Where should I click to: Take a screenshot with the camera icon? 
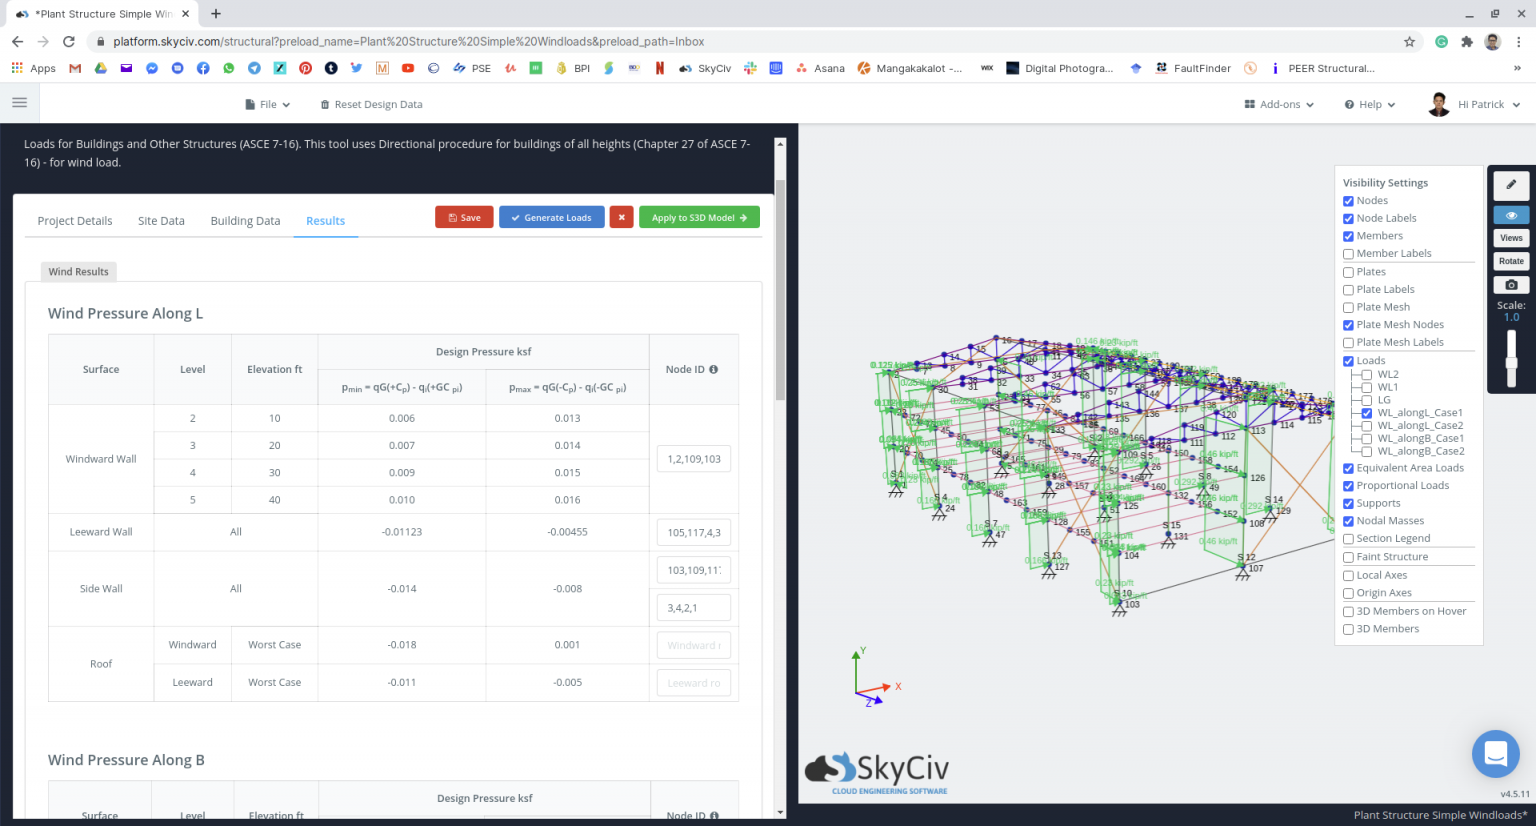coord(1511,285)
